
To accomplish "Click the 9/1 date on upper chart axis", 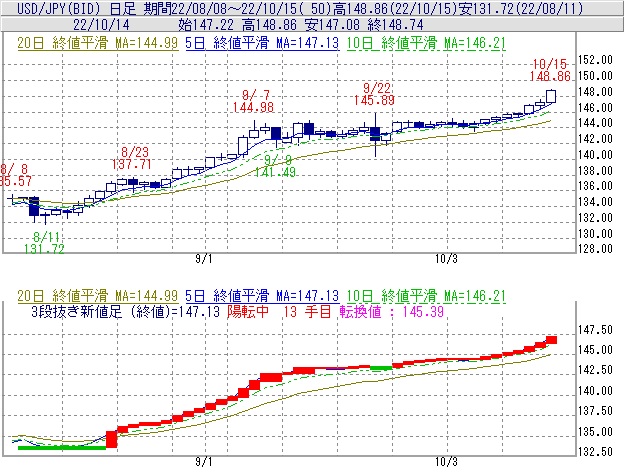I will 204,259.
